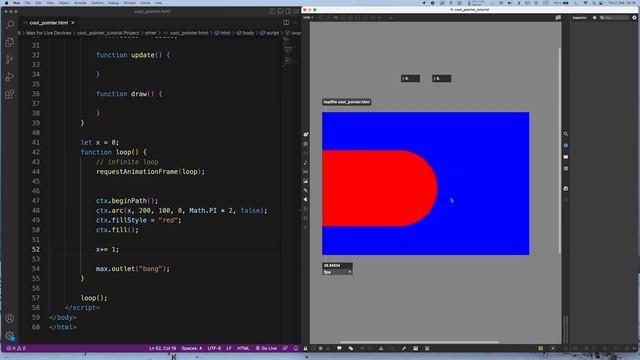
Task: Click the yellow icon in Max bottom toolbar
Action: [x=540, y=348]
